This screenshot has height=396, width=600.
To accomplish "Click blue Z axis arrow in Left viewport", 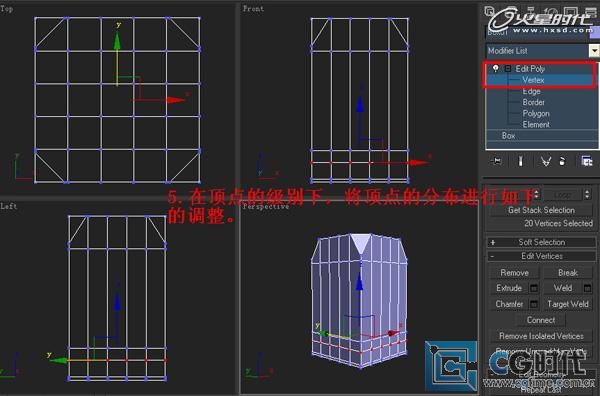I will (117, 301).
